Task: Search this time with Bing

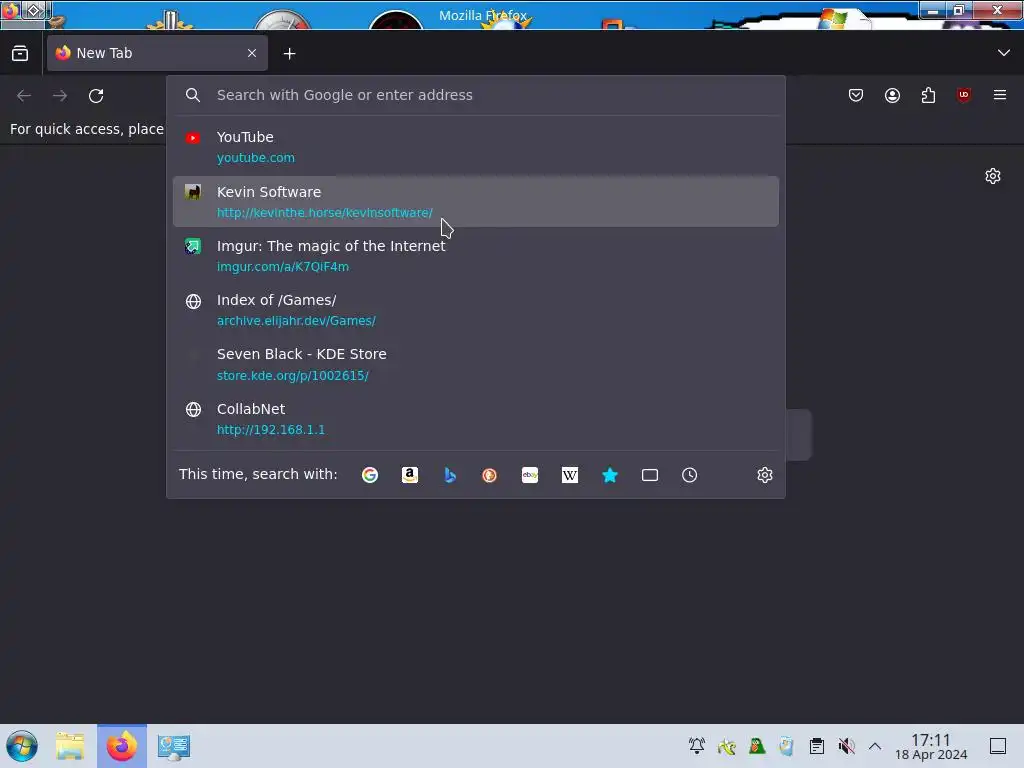Action: point(449,475)
